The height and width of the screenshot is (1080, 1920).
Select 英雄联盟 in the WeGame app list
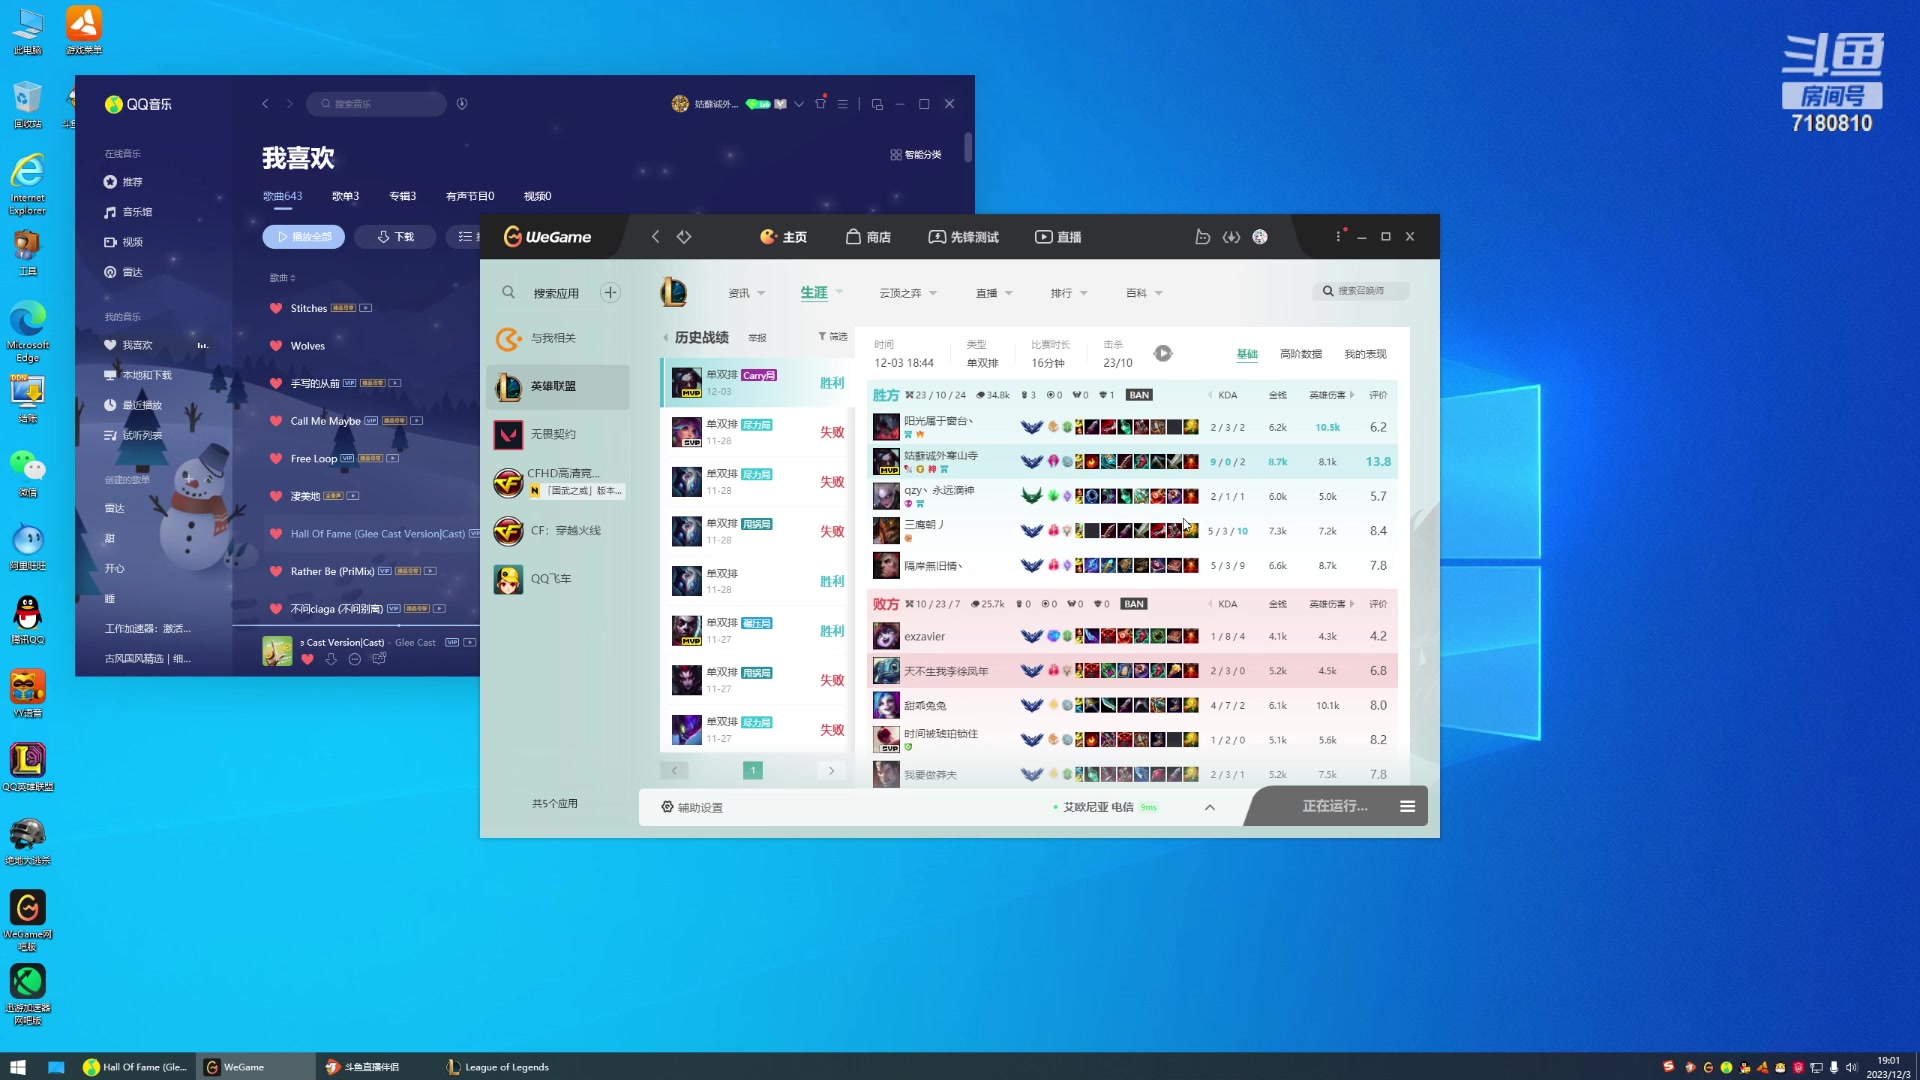pyautogui.click(x=558, y=387)
